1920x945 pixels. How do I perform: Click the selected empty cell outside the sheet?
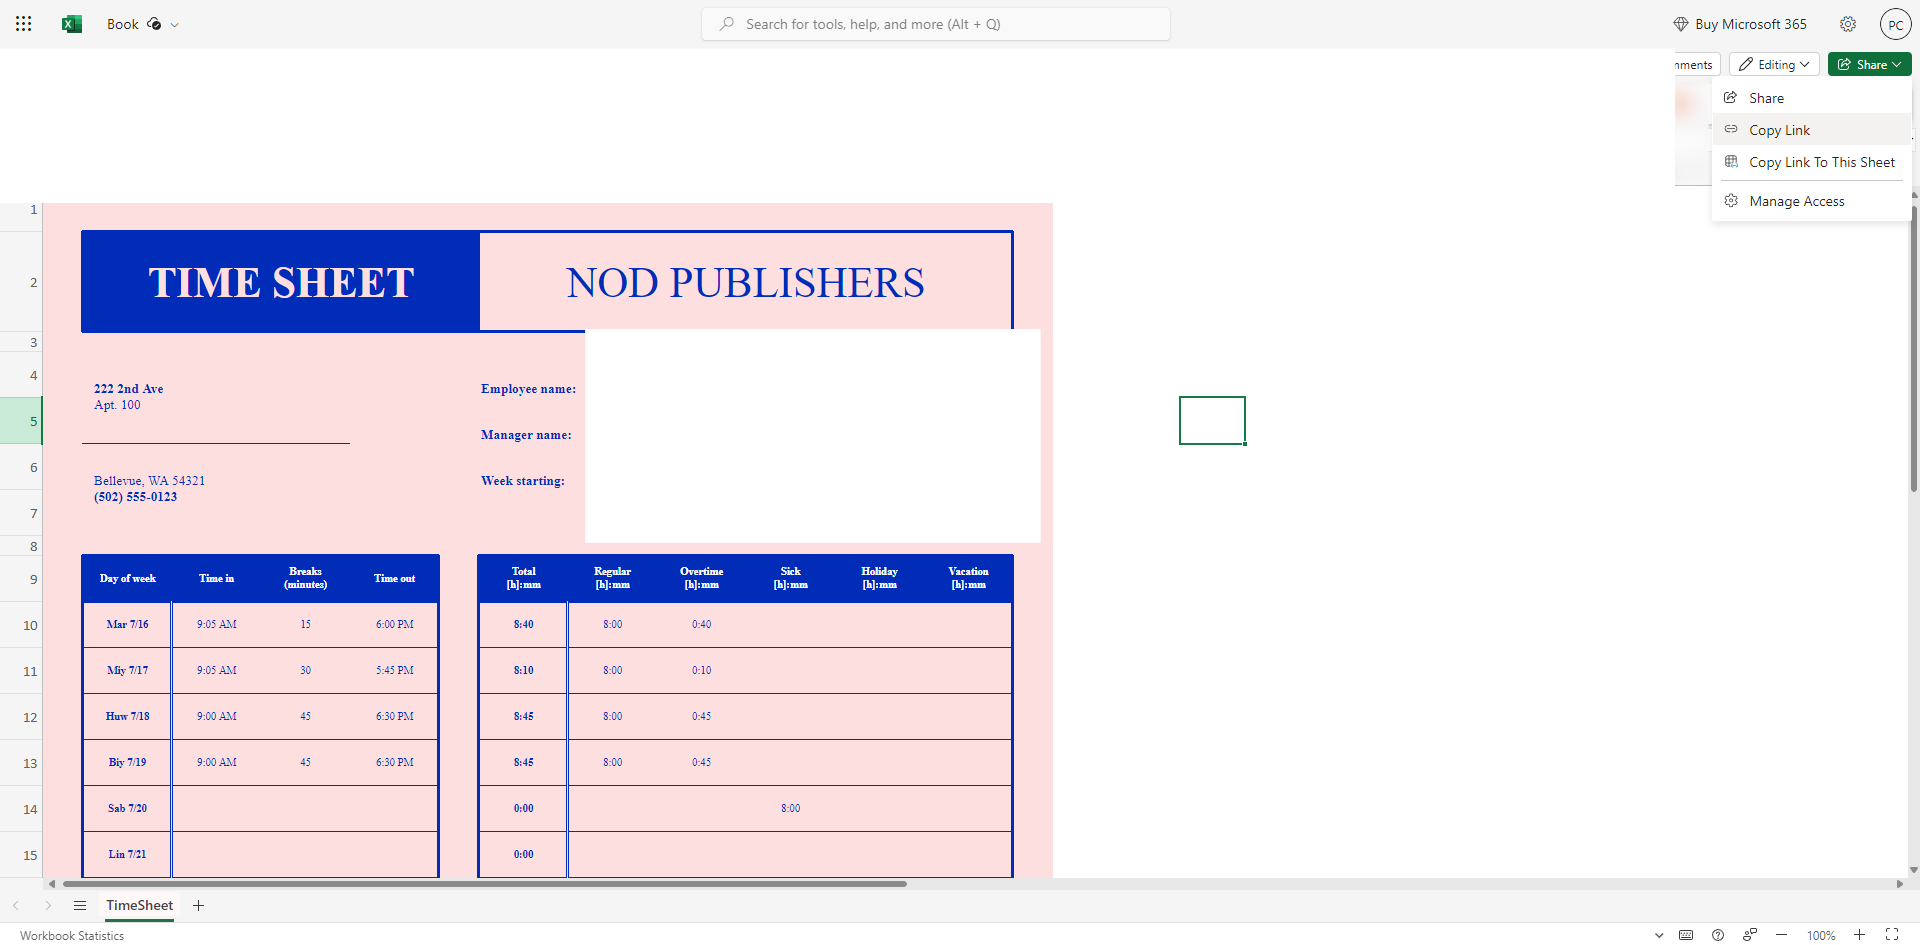tap(1212, 420)
